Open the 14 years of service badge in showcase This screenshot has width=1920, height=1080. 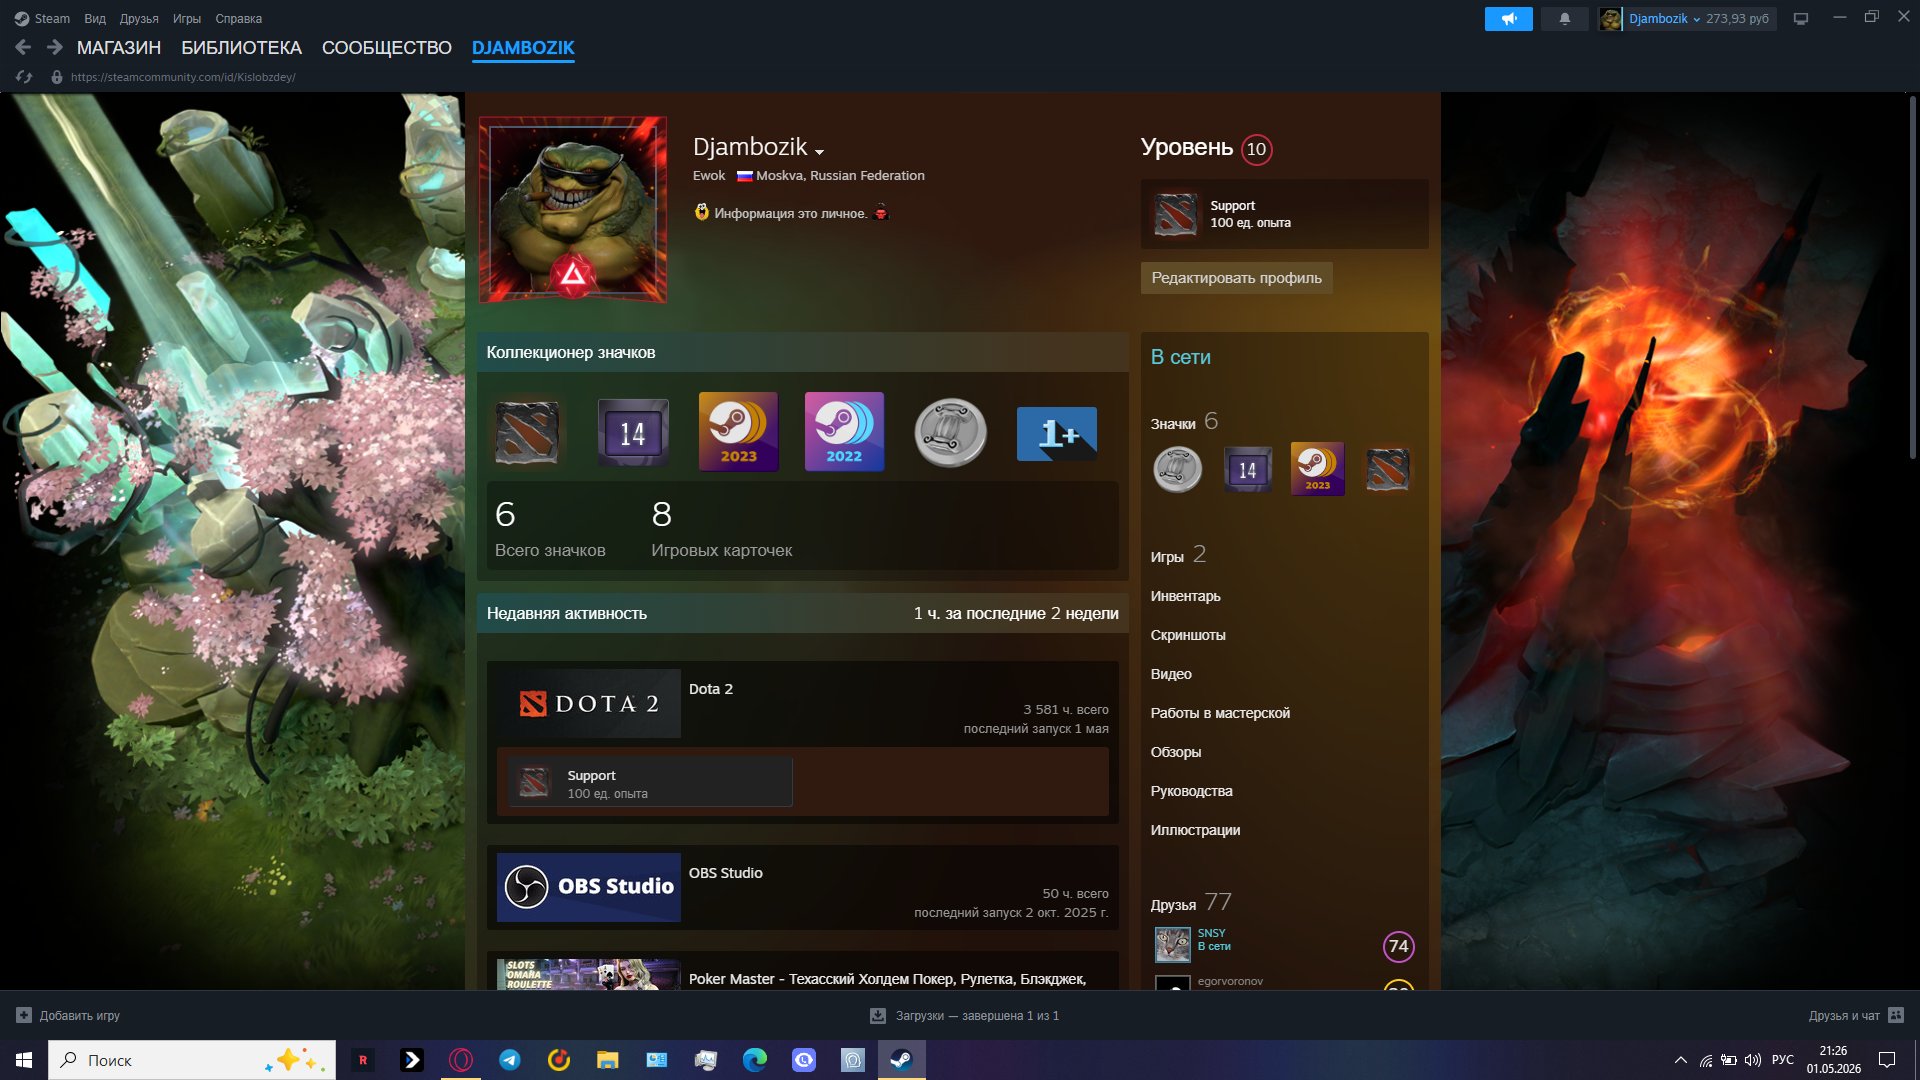(633, 432)
